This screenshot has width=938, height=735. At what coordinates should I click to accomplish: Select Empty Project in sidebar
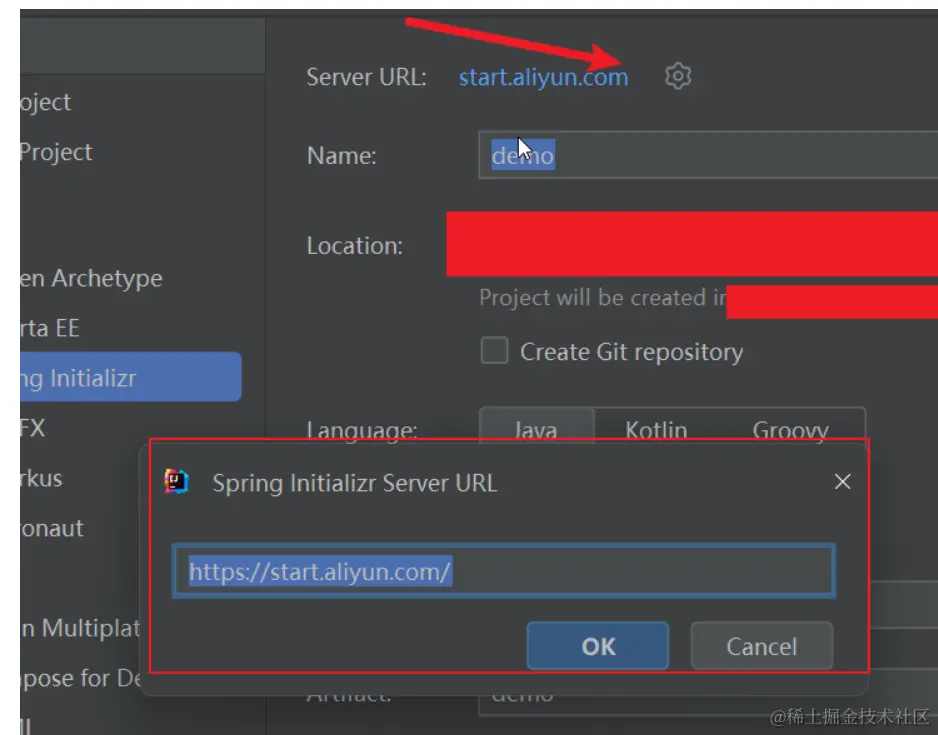(56, 152)
